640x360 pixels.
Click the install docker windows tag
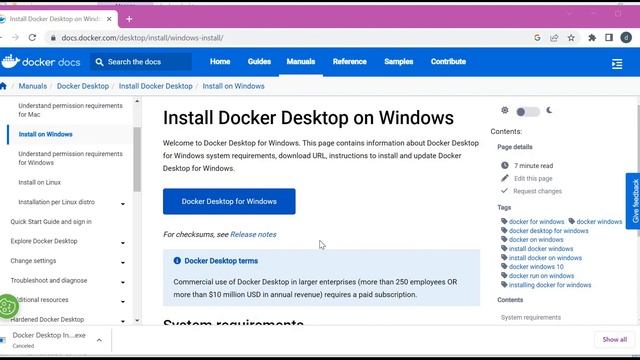[x=541, y=249]
